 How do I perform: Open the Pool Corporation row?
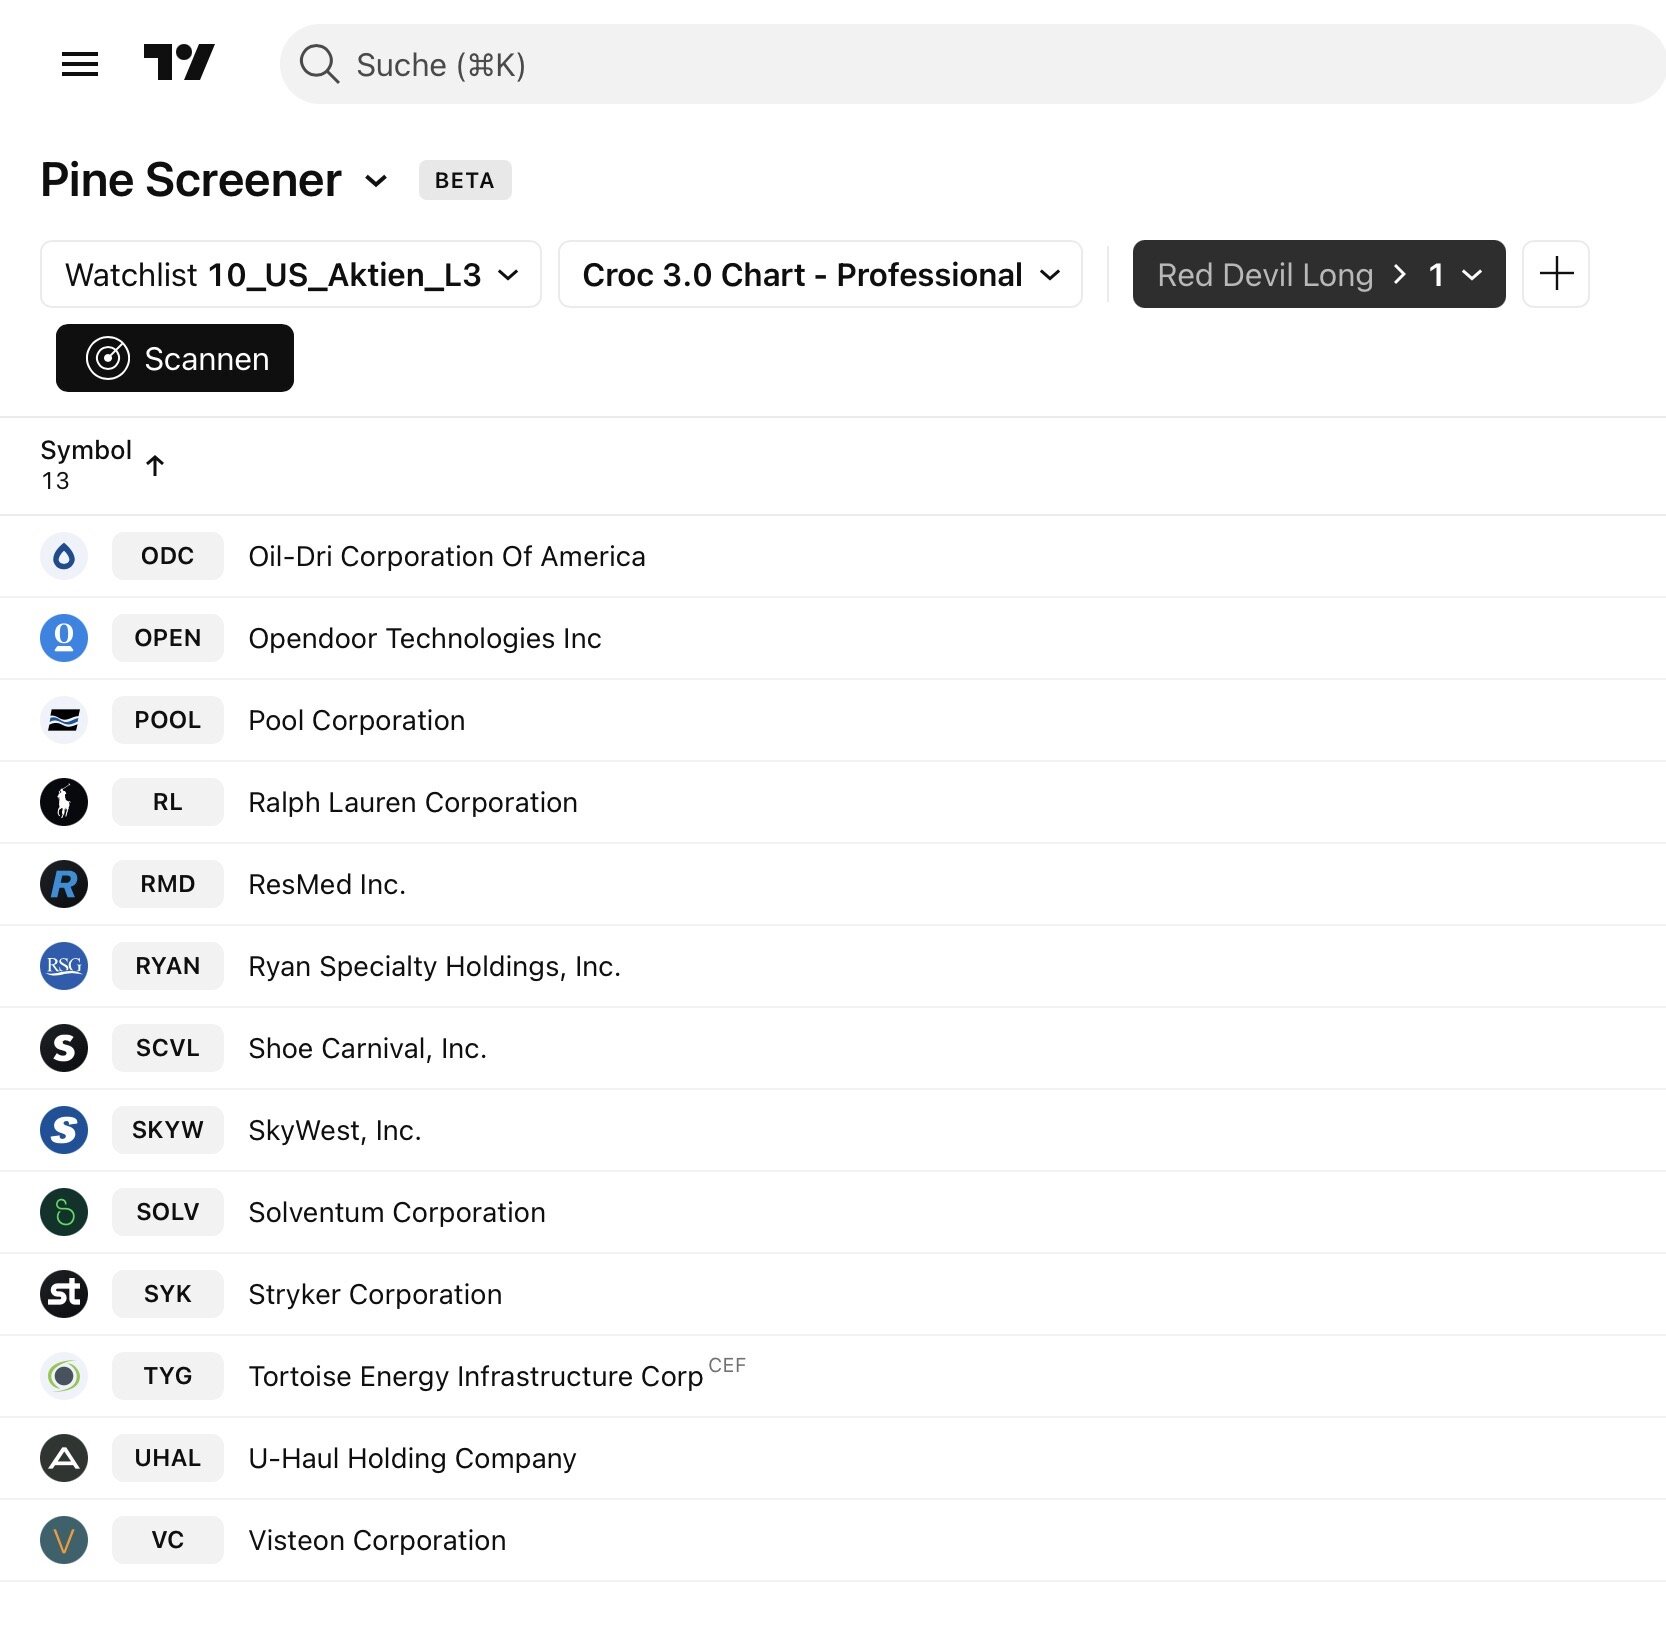(x=356, y=720)
